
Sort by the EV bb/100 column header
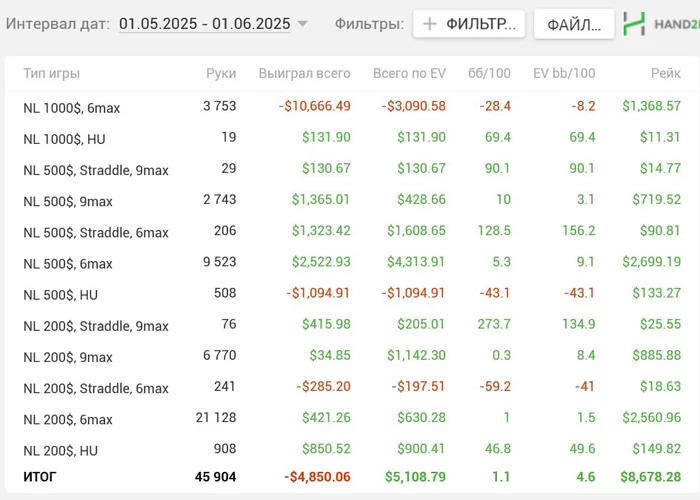[x=564, y=73]
